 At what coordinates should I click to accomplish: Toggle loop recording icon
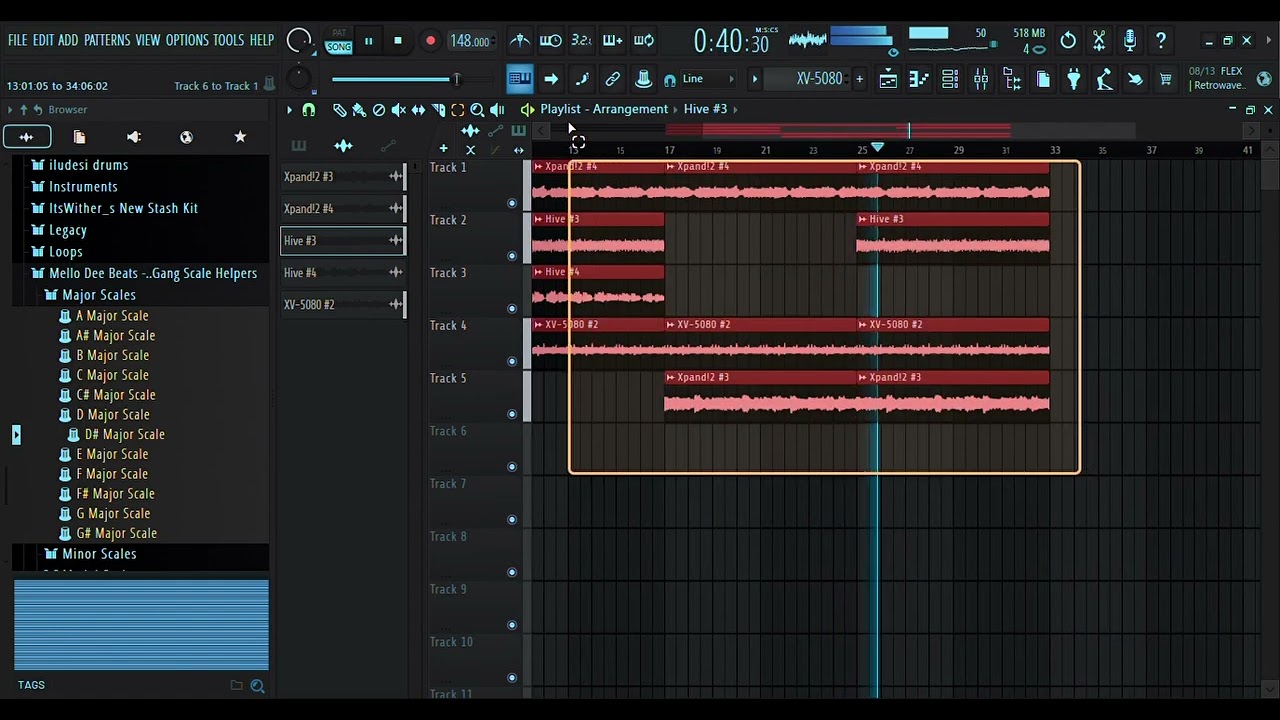[644, 41]
